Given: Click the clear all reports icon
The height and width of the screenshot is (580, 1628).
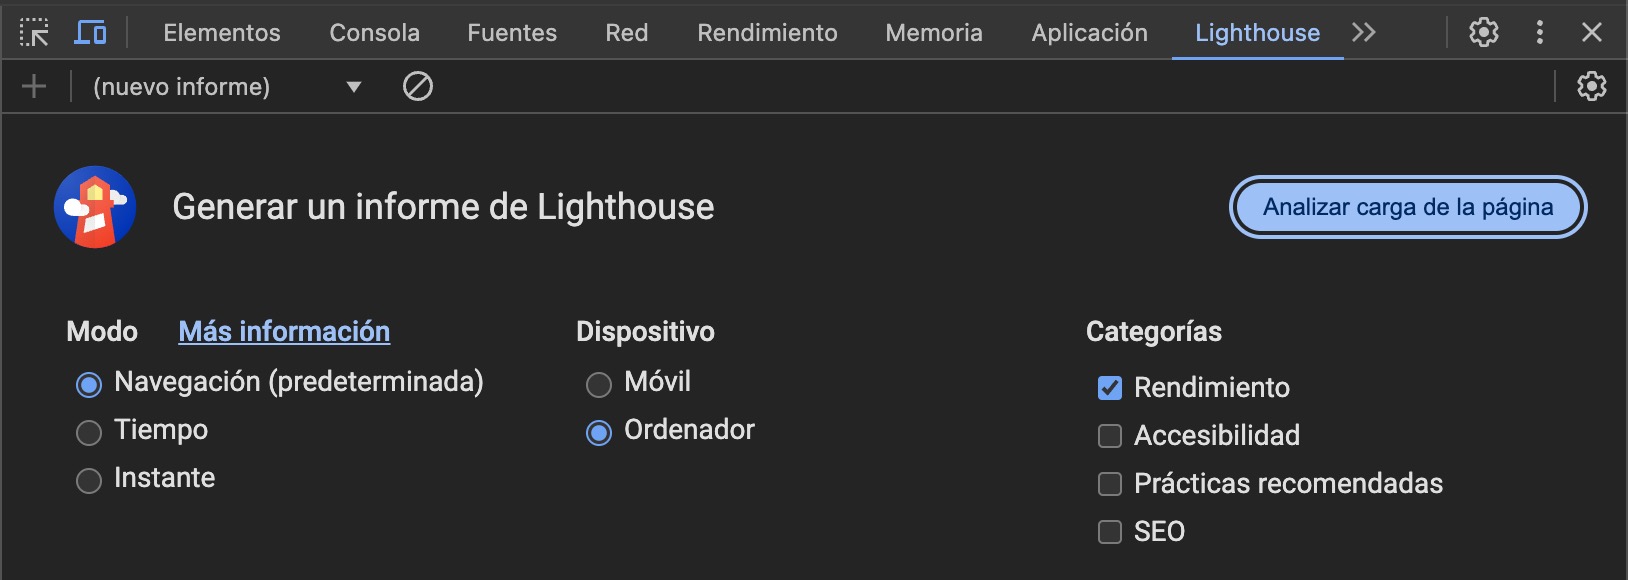Looking at the screenshot, I should coord(417,87).
